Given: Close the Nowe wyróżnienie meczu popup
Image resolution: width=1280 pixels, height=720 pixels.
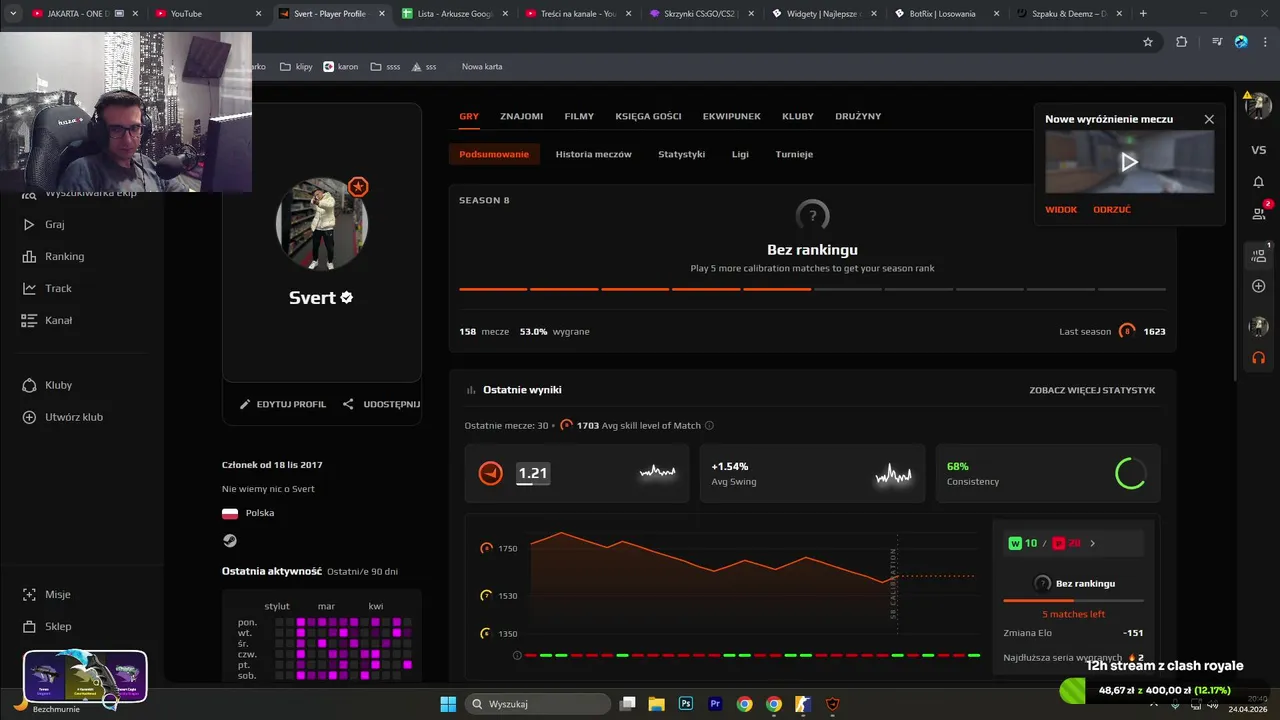Looking at the screenshot, I should point(1209,119).
